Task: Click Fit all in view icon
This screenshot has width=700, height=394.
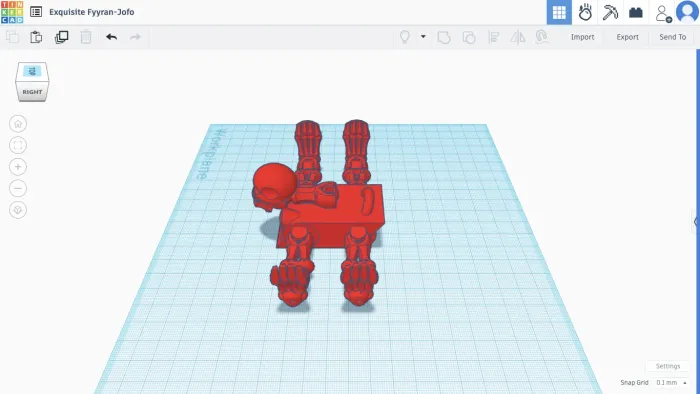Action: click(x=18, y=145)
